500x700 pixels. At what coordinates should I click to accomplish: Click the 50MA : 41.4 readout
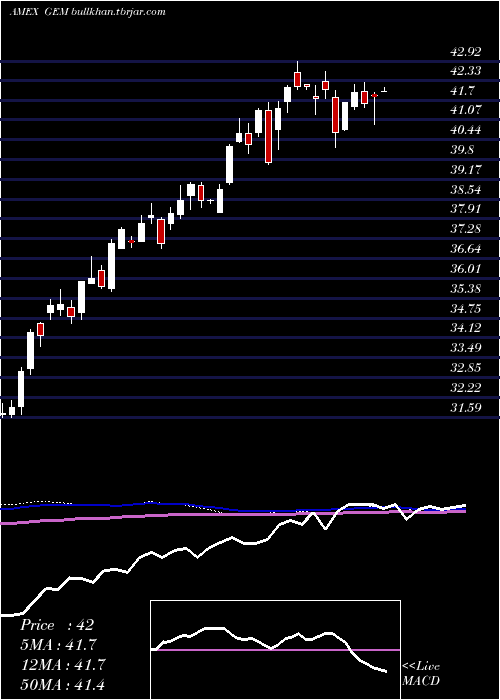pos(63,685)
